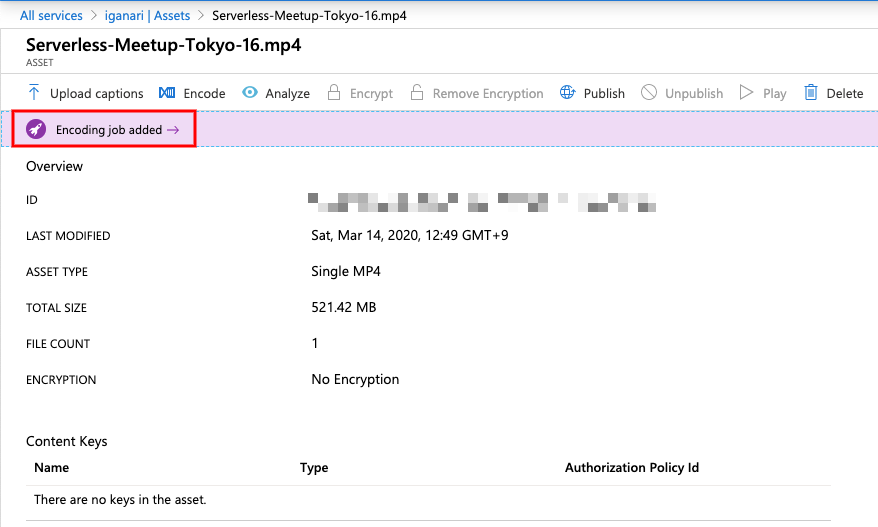
Task: Select Remove Encryption toolbar label
Action: click(x=488, y=94)
